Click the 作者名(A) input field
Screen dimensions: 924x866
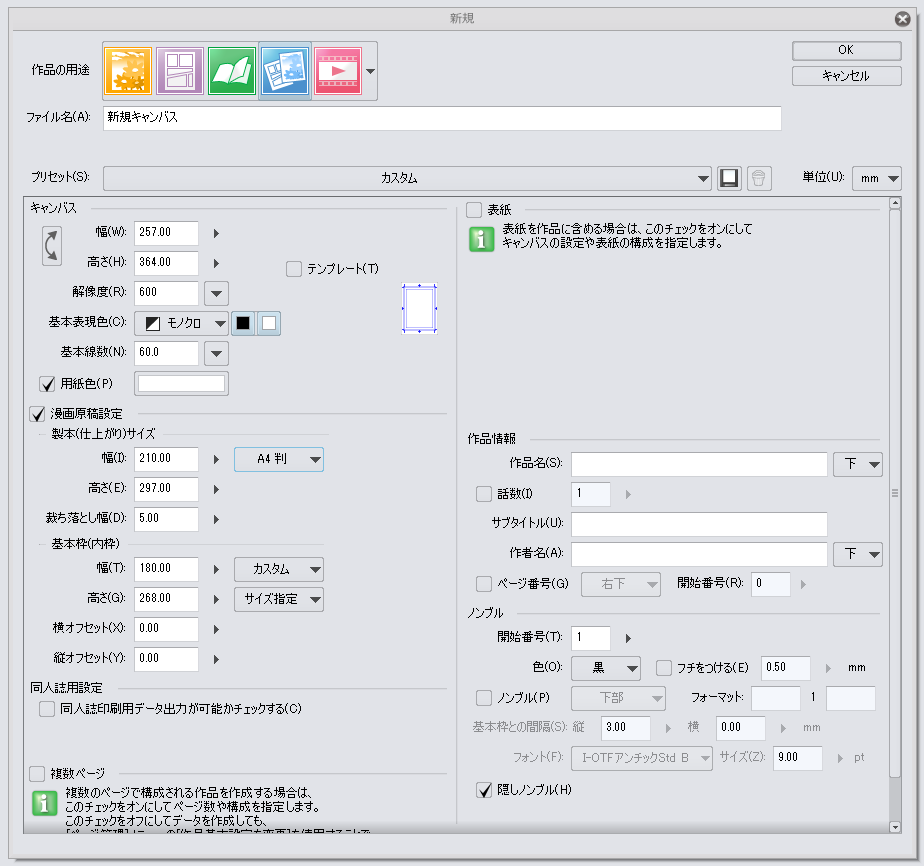[x=699, y=554]
